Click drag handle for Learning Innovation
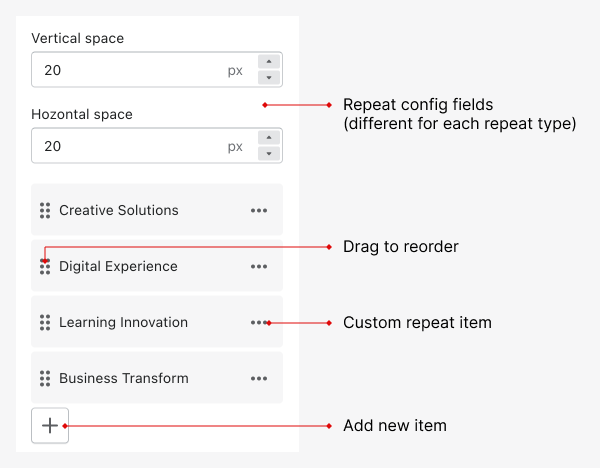Screen dimensions: 600x468 click(45, 322)
